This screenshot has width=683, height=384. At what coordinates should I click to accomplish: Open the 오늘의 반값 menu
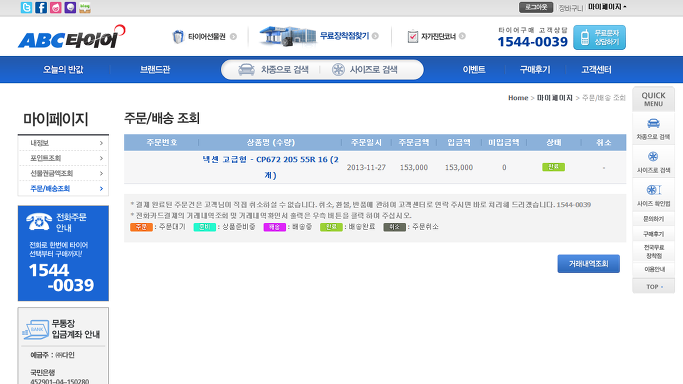[63, 70]
